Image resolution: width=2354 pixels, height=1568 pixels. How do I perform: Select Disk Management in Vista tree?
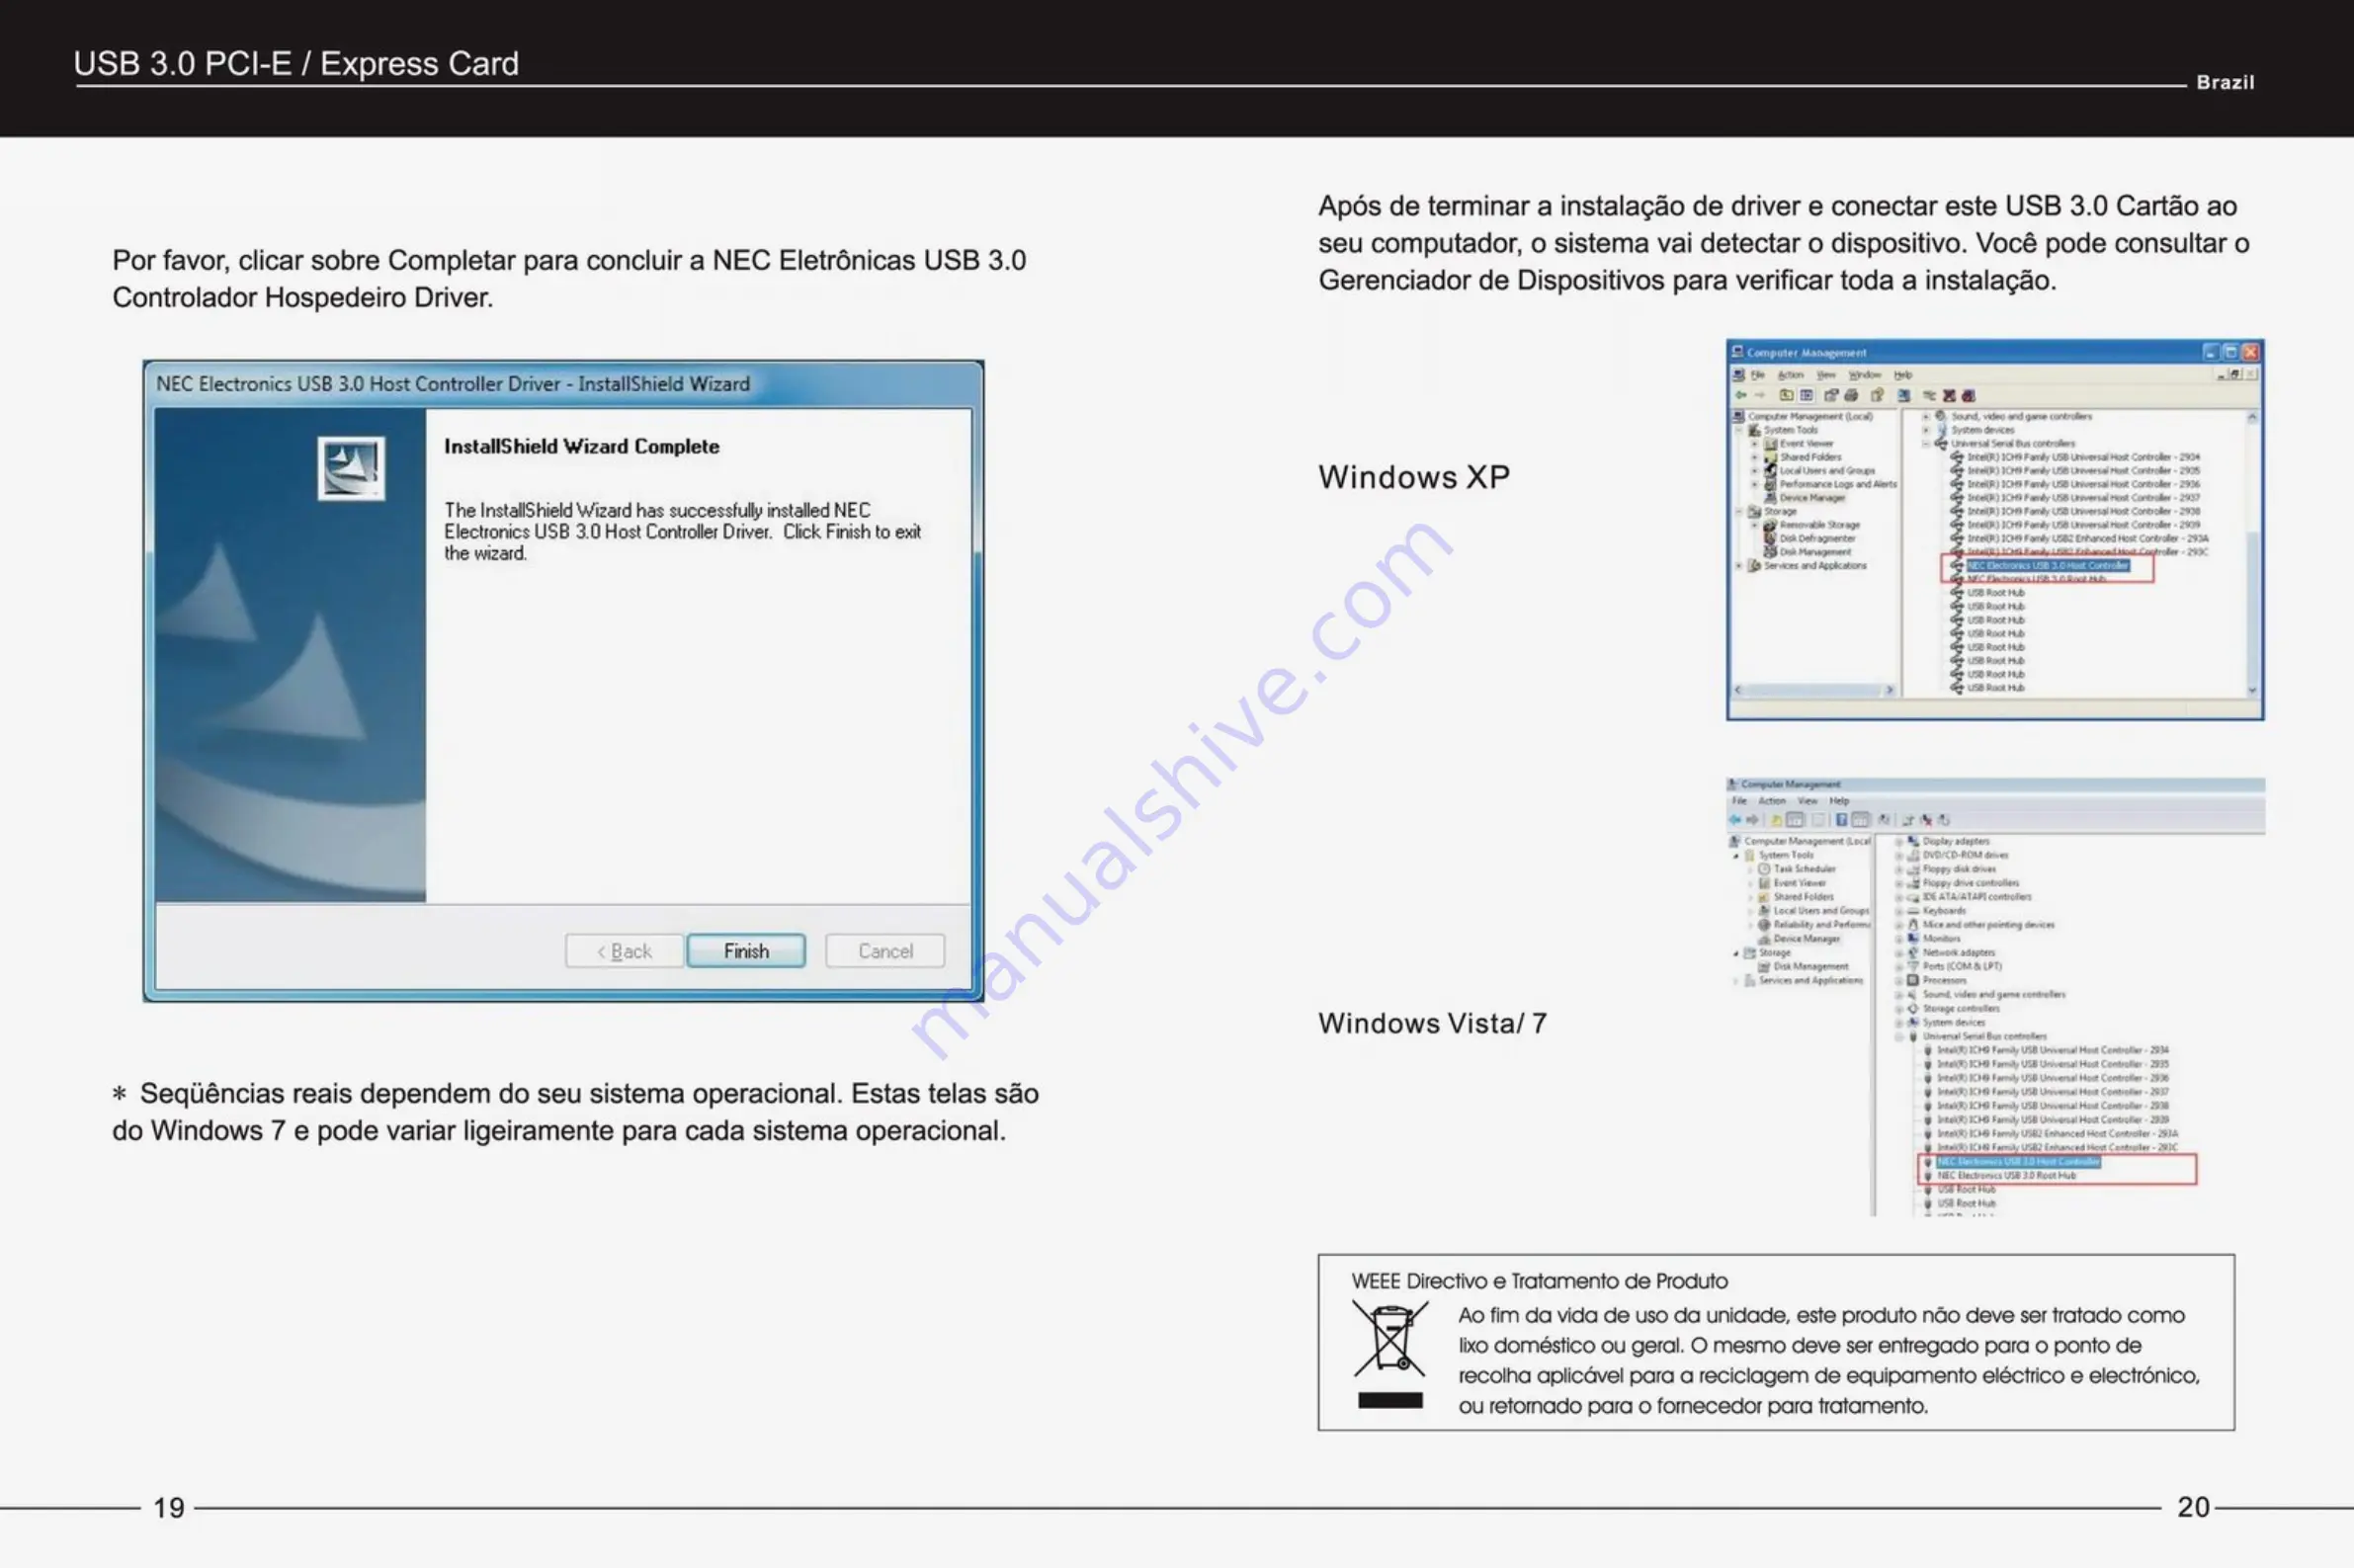tap(1812, 967)
